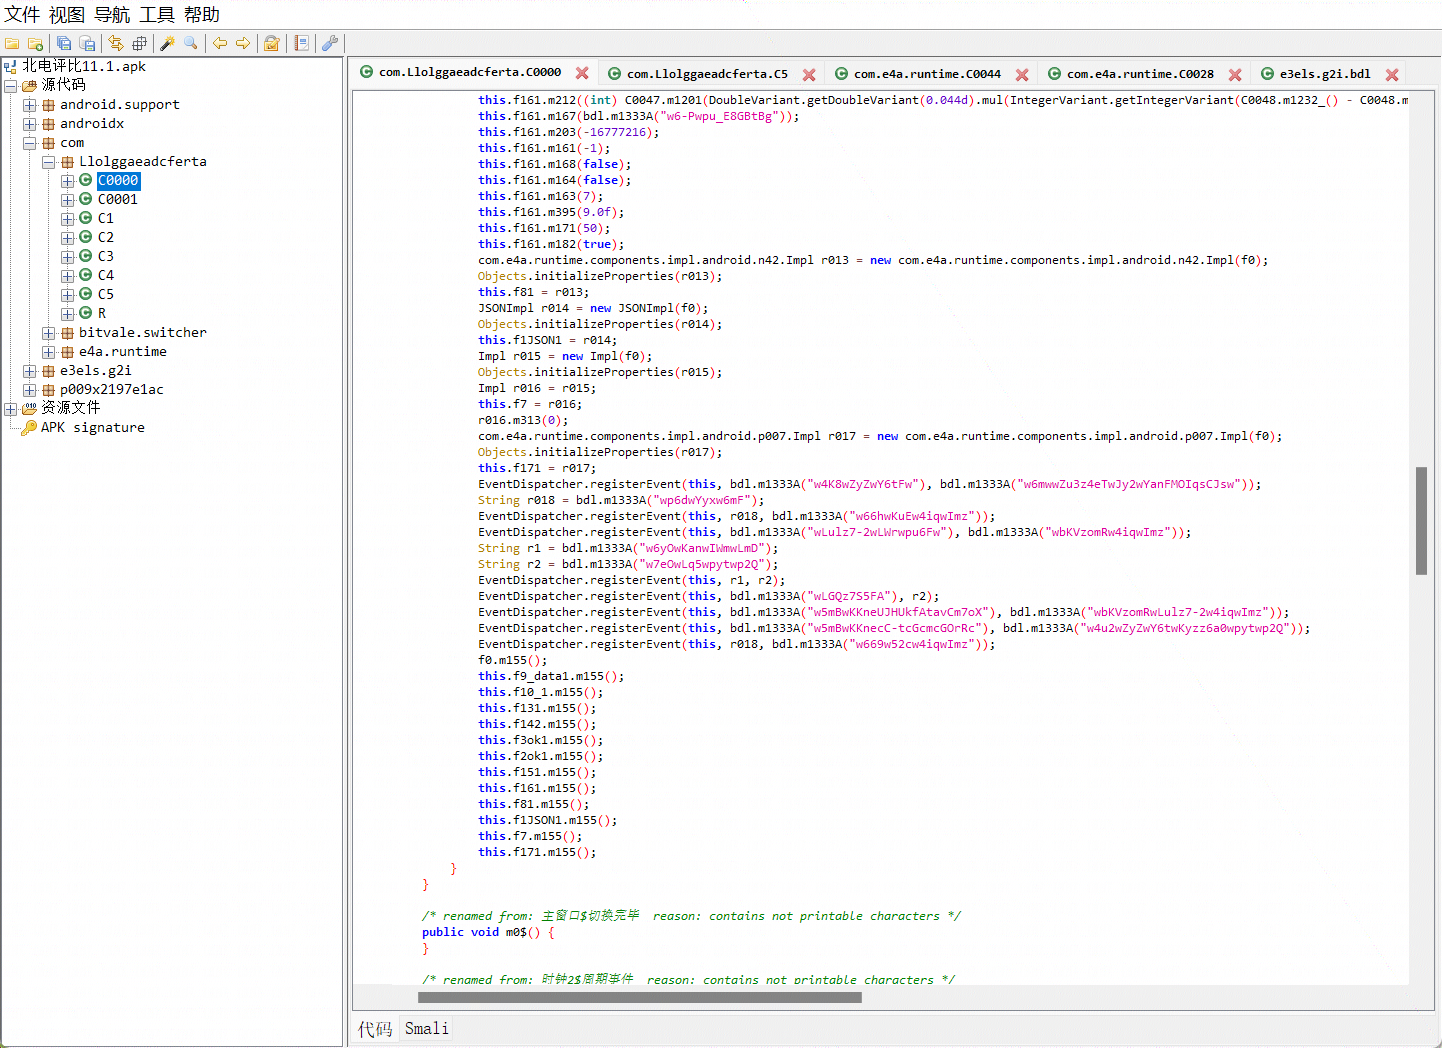Expand the bitvale.switcher package node
The width and height of the screenshot is (1442, 1048).
[x=48, y=333]
